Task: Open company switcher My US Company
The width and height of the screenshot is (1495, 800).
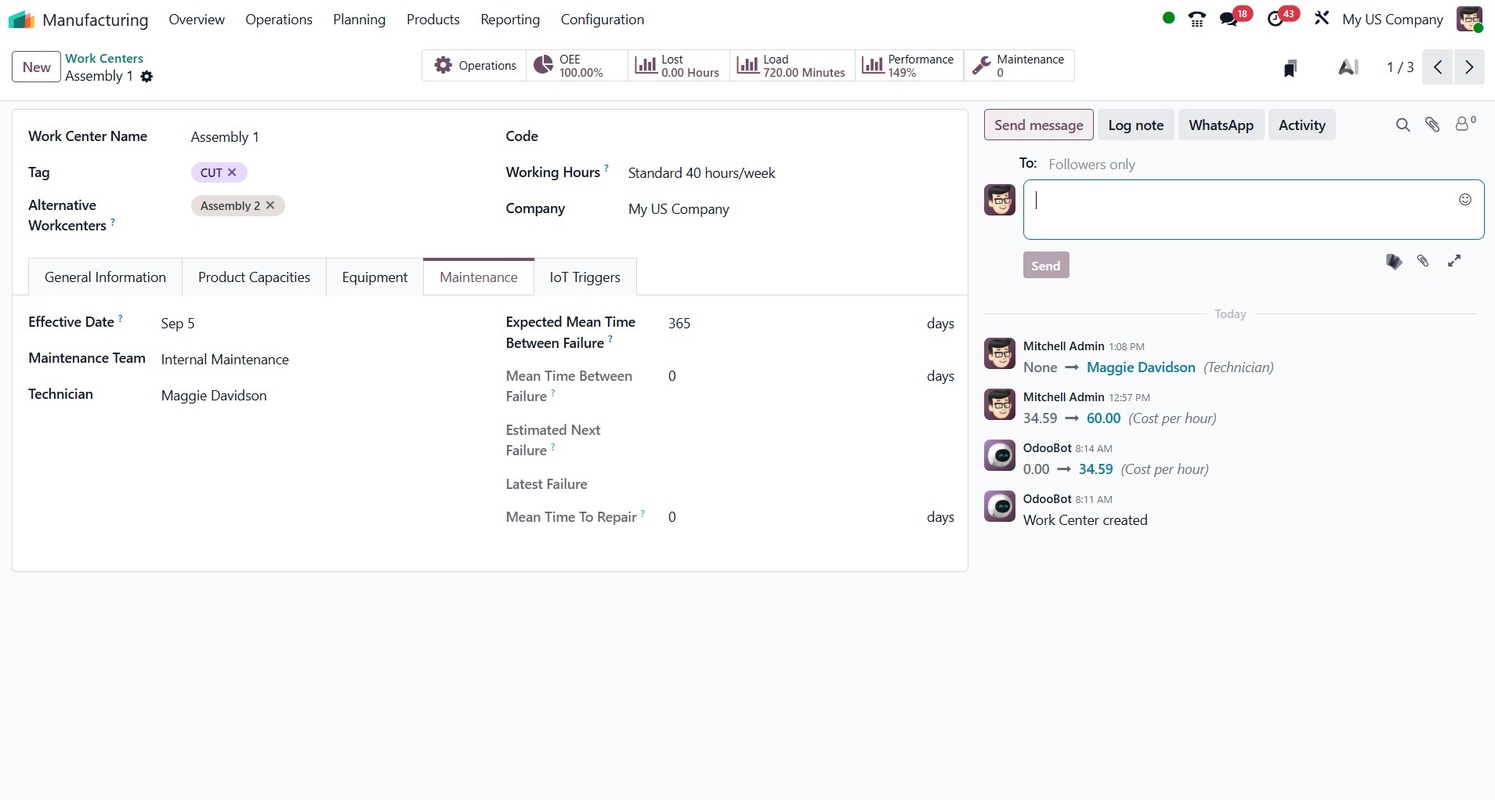Action: click(x=1392, y=19)
